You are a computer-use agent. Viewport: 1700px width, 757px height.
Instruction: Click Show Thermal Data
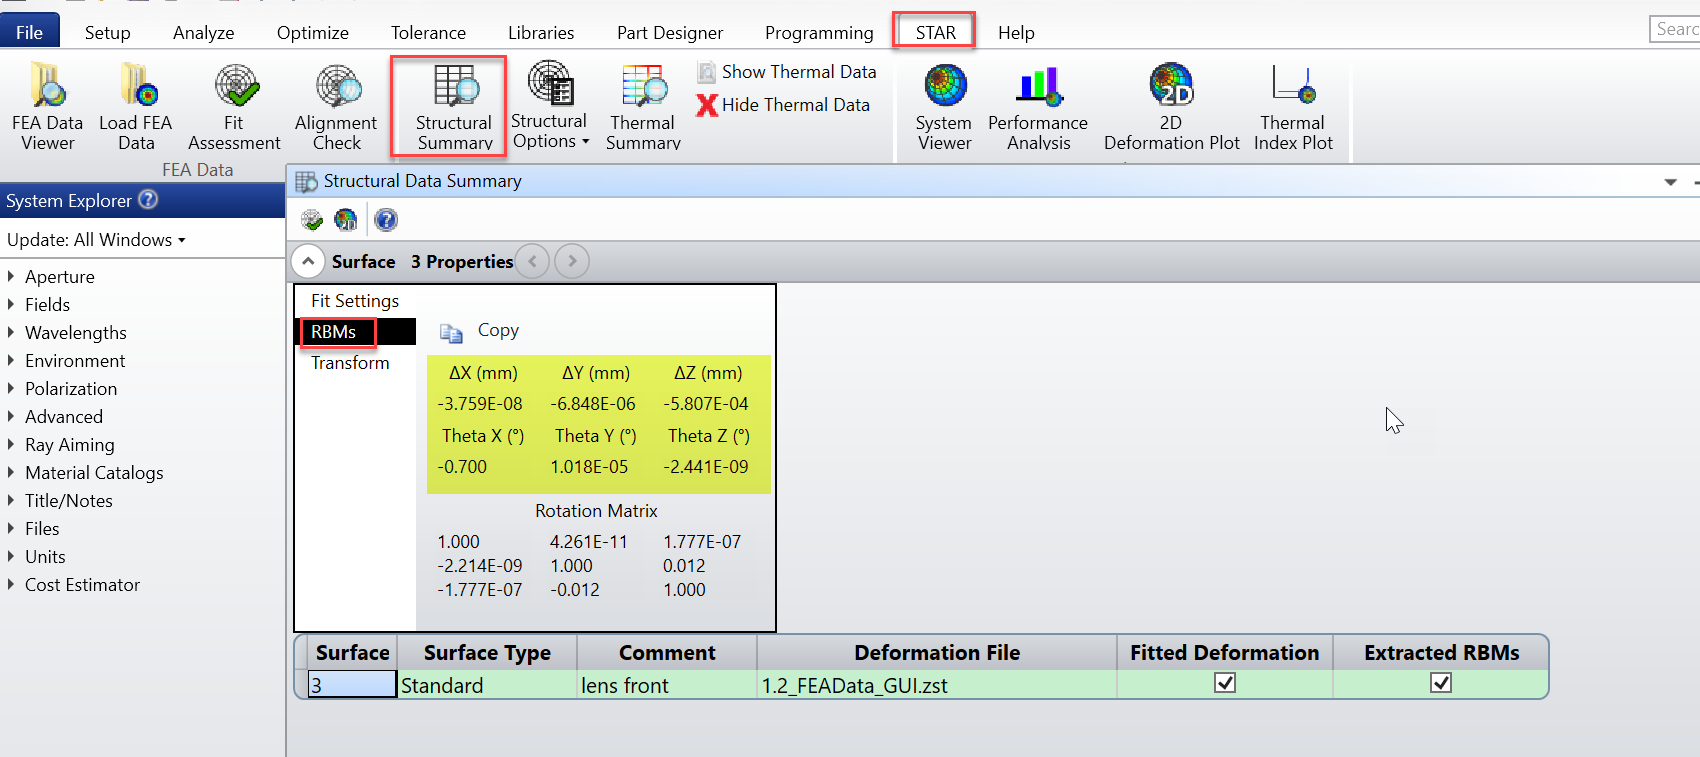point(787,72)
